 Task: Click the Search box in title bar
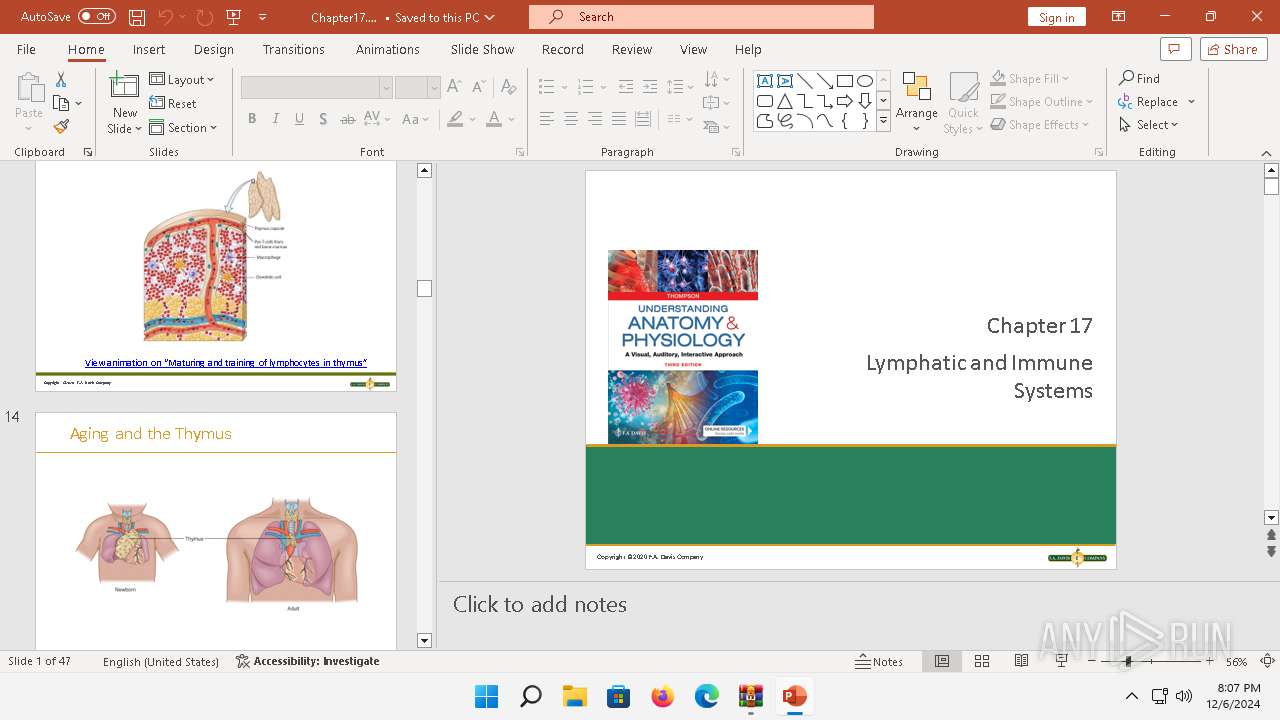coord(701,17)
